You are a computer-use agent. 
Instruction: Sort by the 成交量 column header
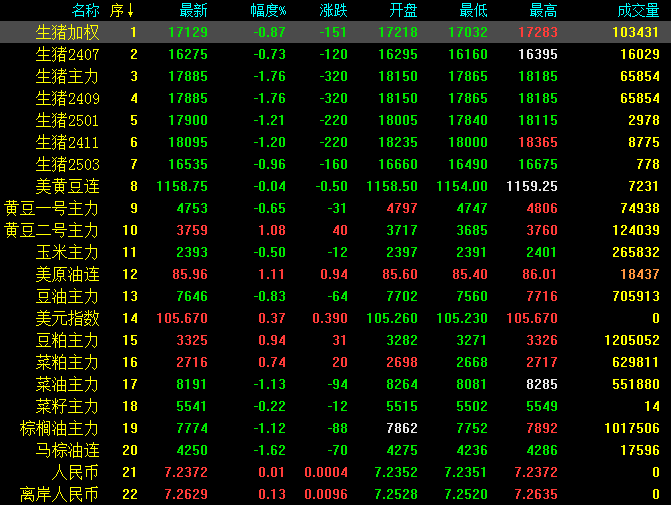(638, 10)
